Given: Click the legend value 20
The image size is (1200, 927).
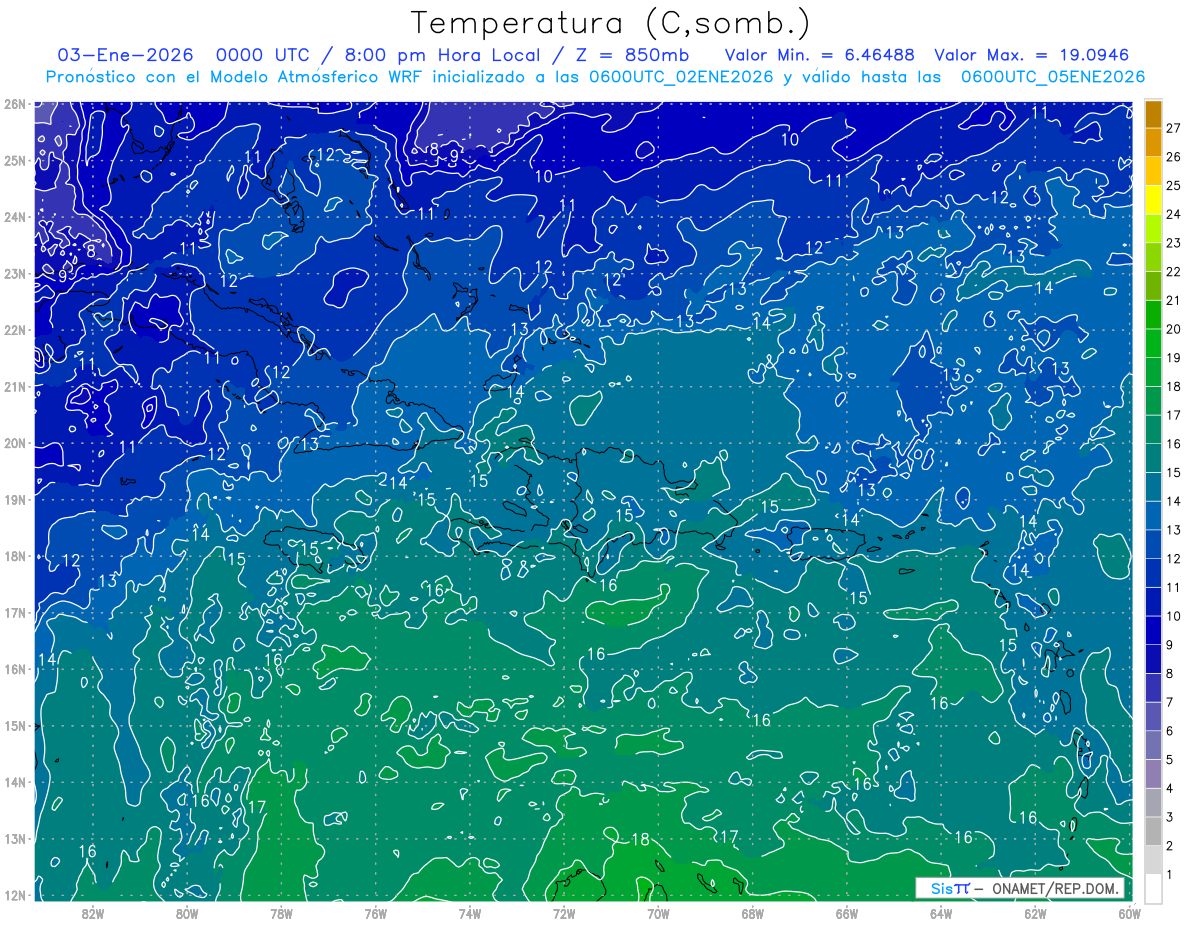Looking at the screenshot, I should click(1173, 329).
